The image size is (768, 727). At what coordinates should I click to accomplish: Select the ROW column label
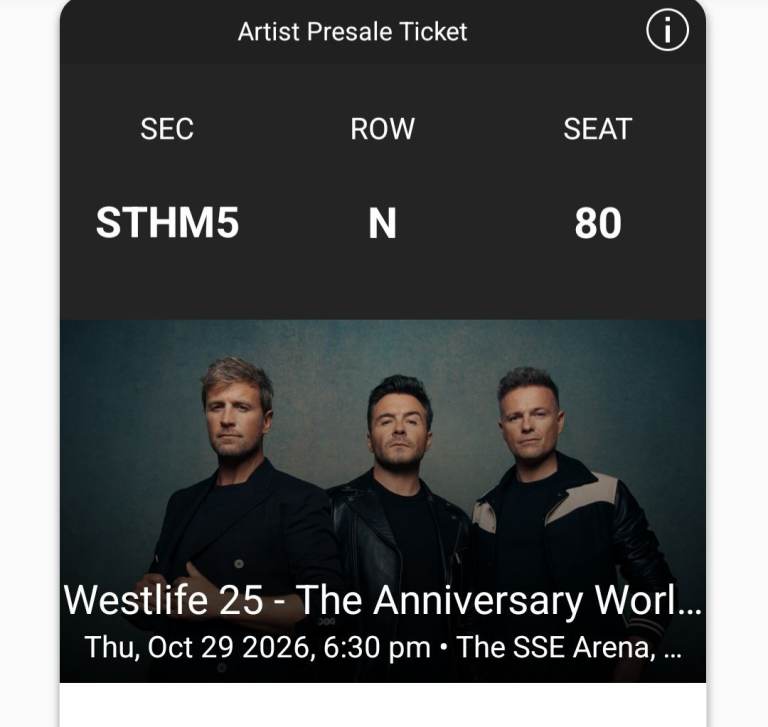click(383, 129)
